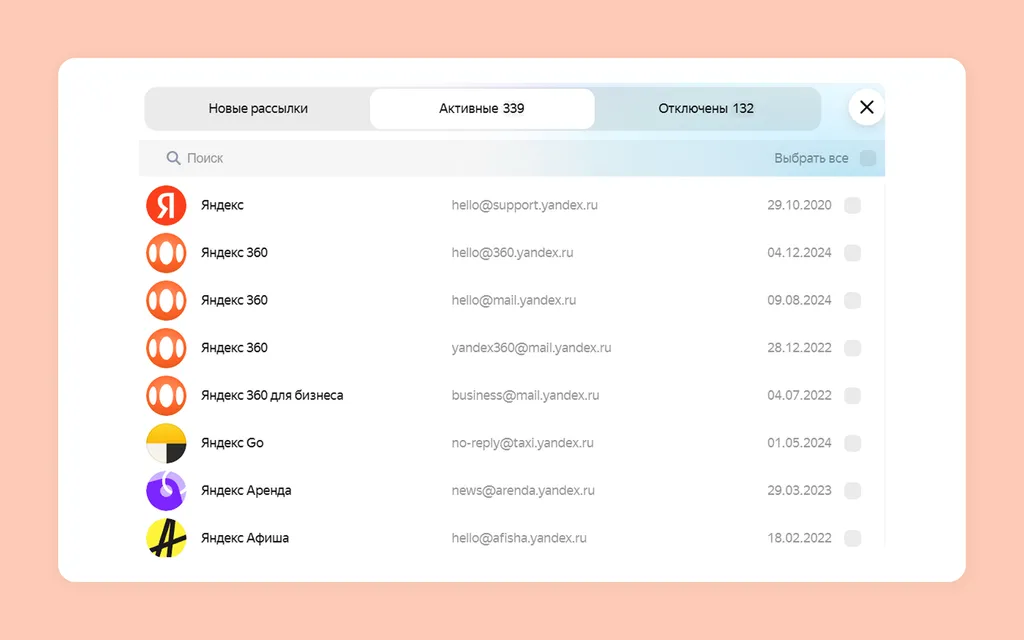Image resolution: width=1024 pixels, height=640 pixels.
Task: Click the date 01.05.2024
Action: (799, 443)
